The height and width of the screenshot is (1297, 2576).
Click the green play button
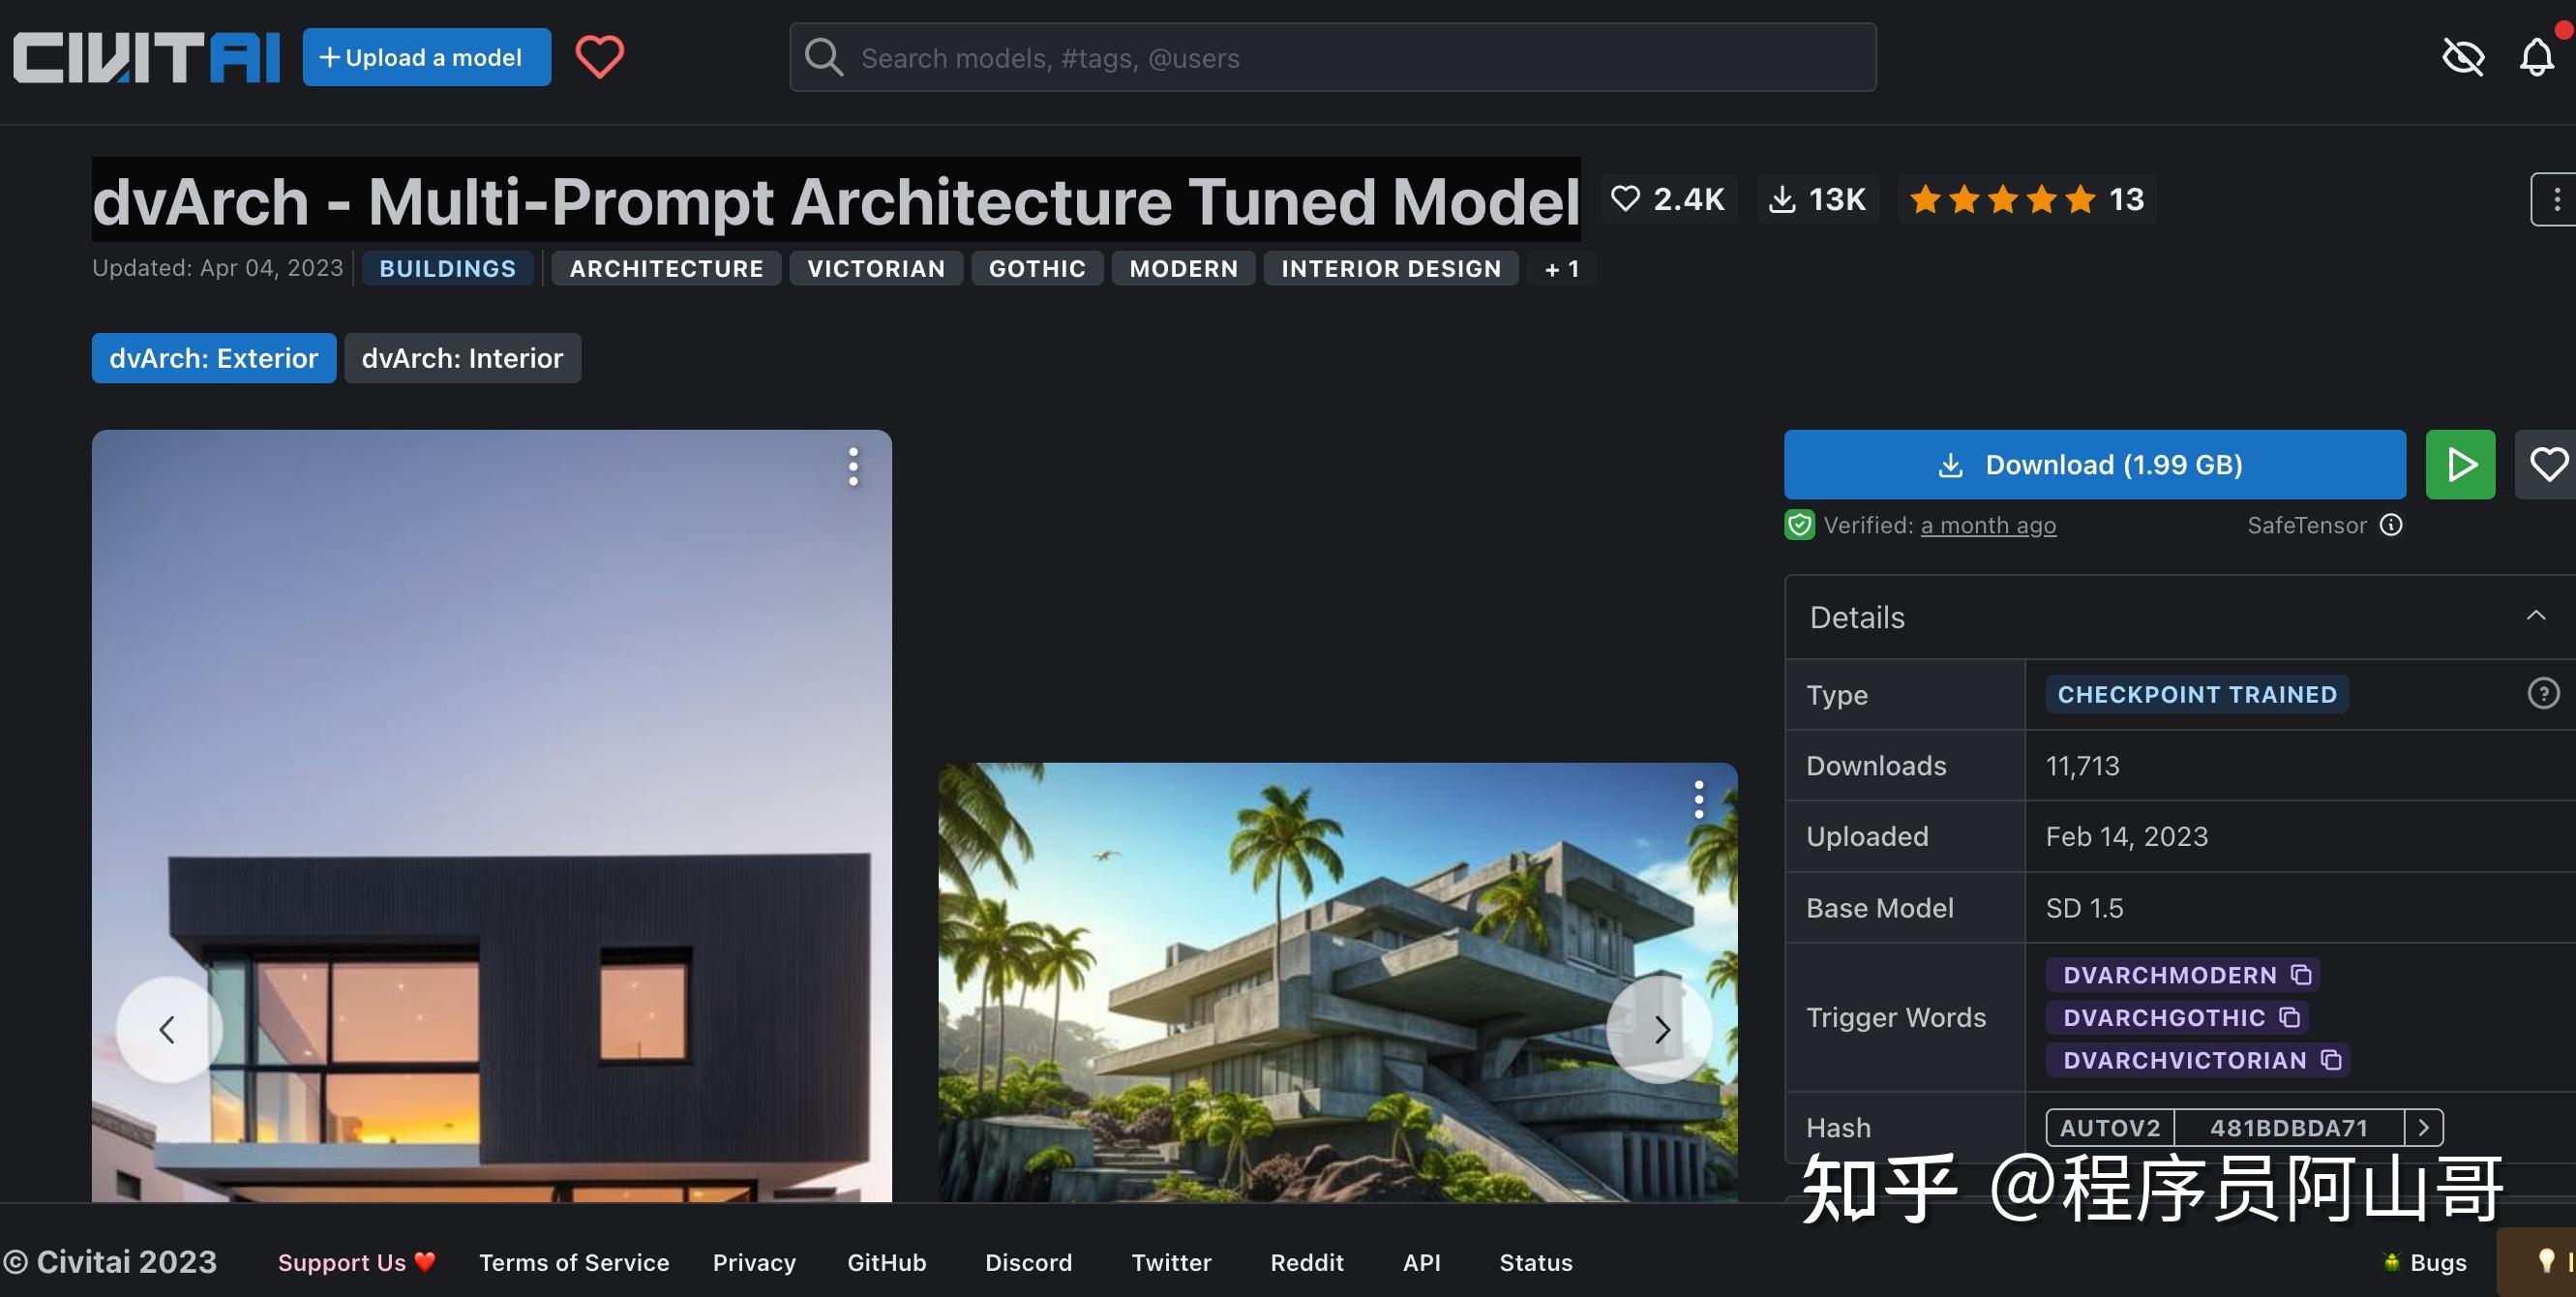[x=2460, y=465]
